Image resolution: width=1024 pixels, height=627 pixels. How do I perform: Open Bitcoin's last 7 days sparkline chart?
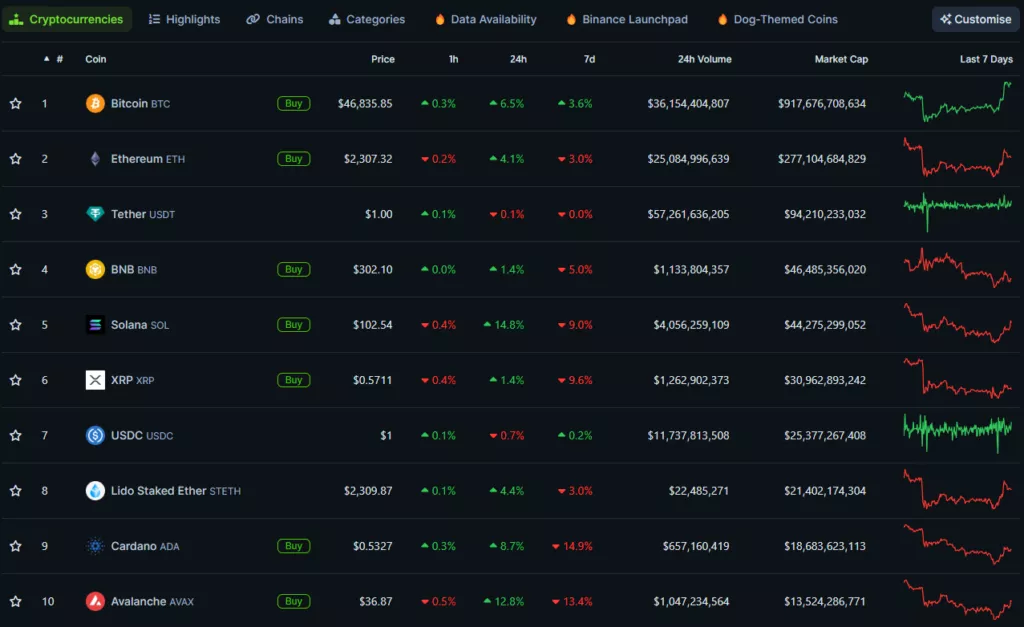click(957, 102)
